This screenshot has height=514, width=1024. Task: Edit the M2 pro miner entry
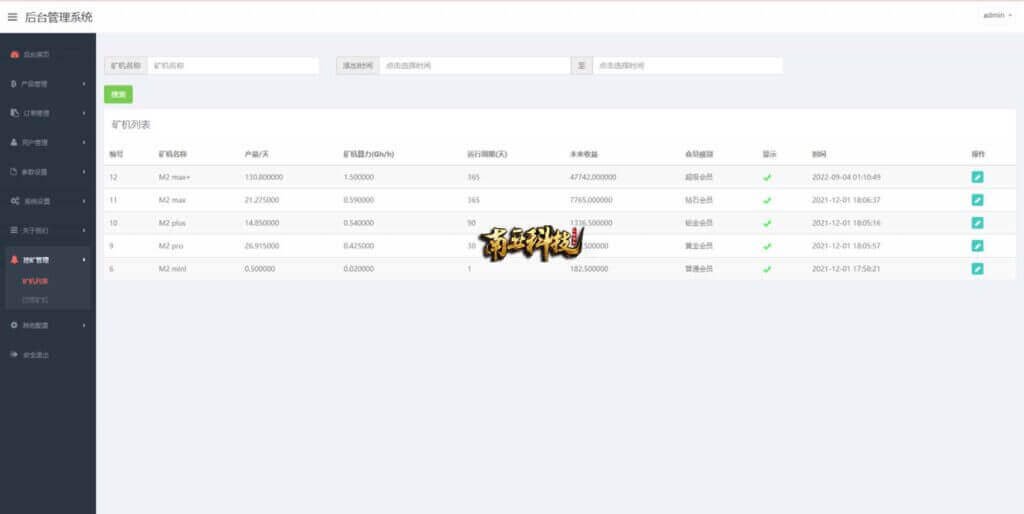(977, 246)
